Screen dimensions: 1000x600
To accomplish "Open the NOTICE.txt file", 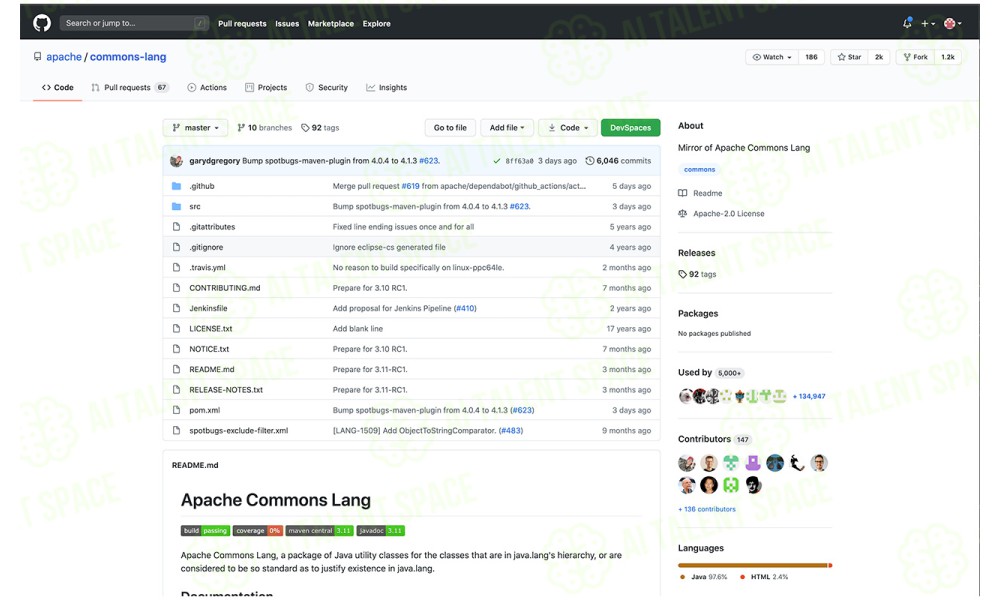I will pyautogui.click(x=209, y=349).
